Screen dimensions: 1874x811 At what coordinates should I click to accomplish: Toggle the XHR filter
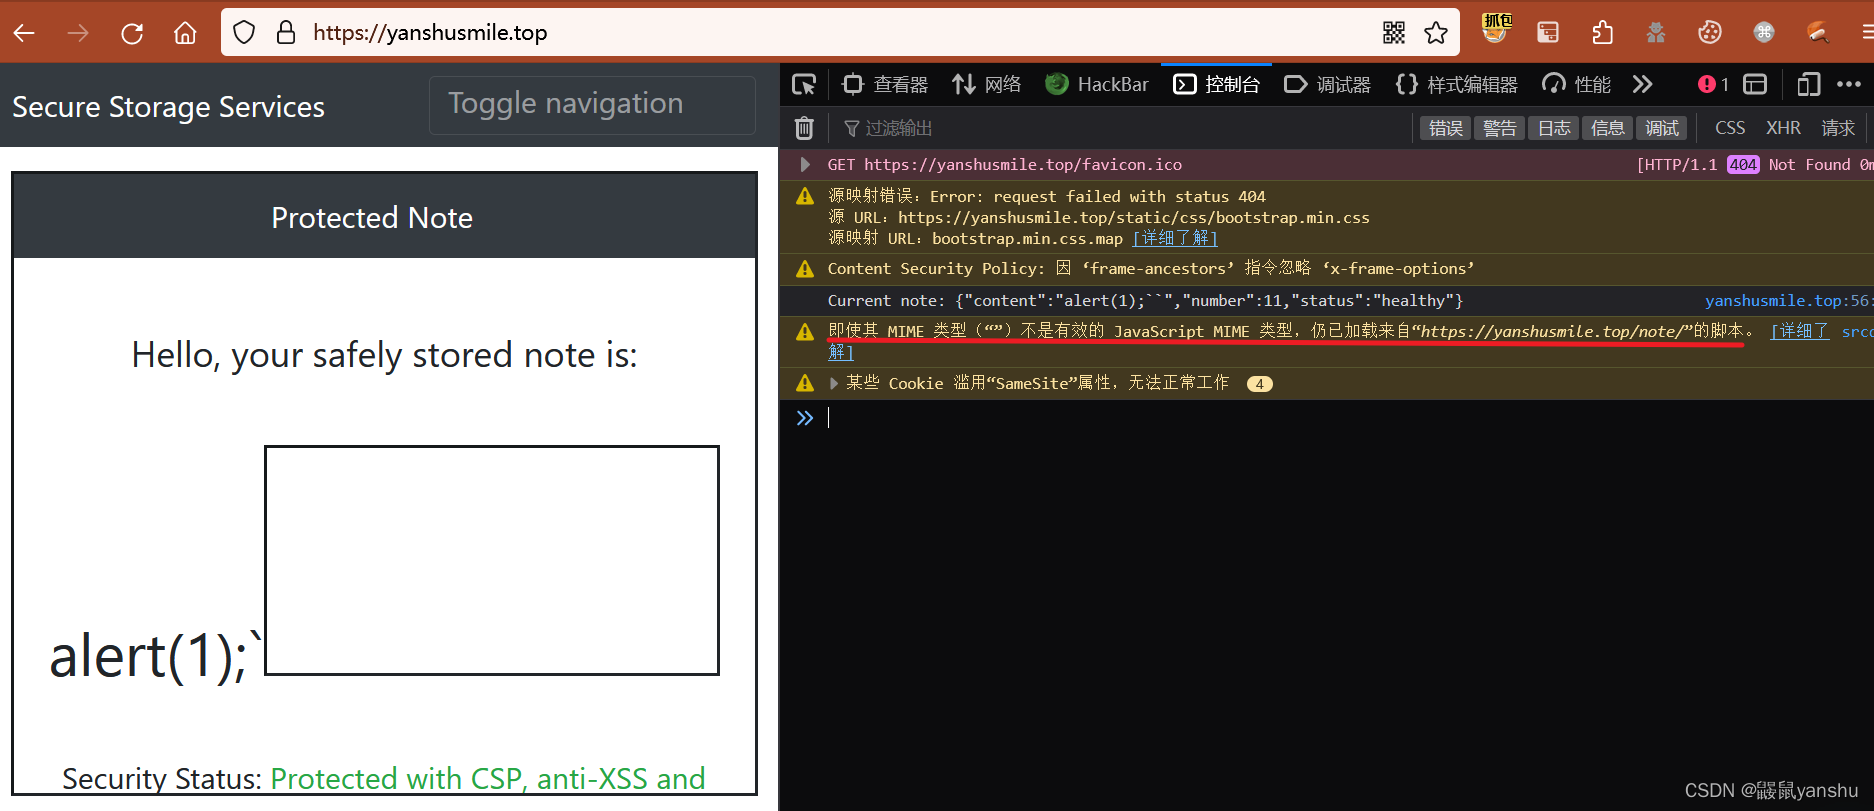[x=1783, y=128]
